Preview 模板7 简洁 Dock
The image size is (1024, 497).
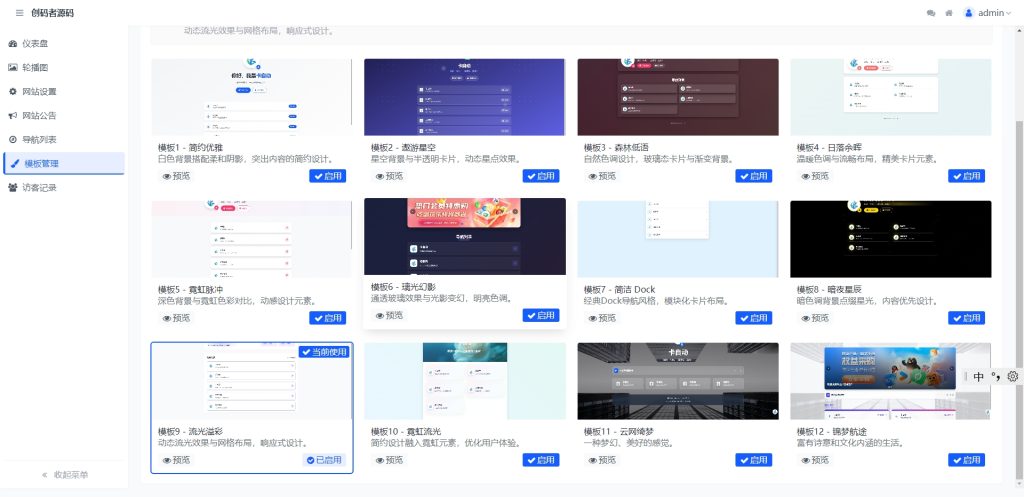pyautogui.click(x=602, y=318)
